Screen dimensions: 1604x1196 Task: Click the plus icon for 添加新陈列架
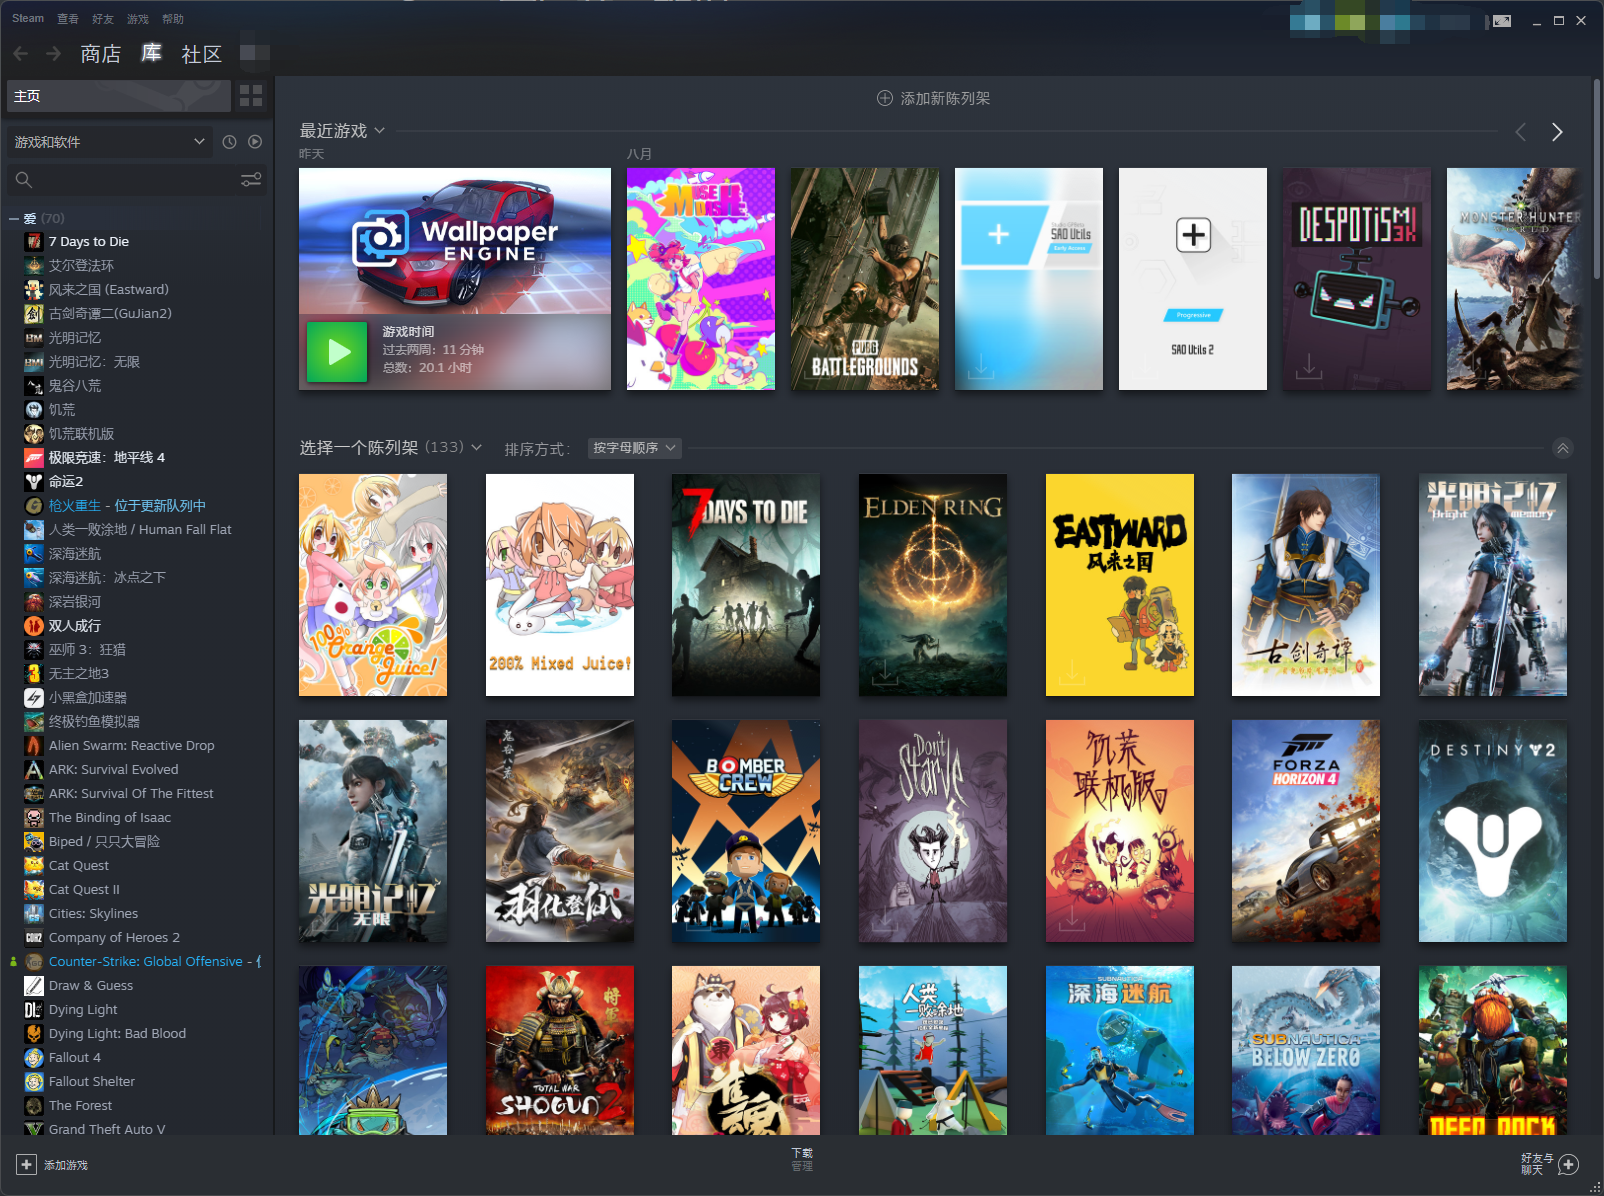point(884,98)
